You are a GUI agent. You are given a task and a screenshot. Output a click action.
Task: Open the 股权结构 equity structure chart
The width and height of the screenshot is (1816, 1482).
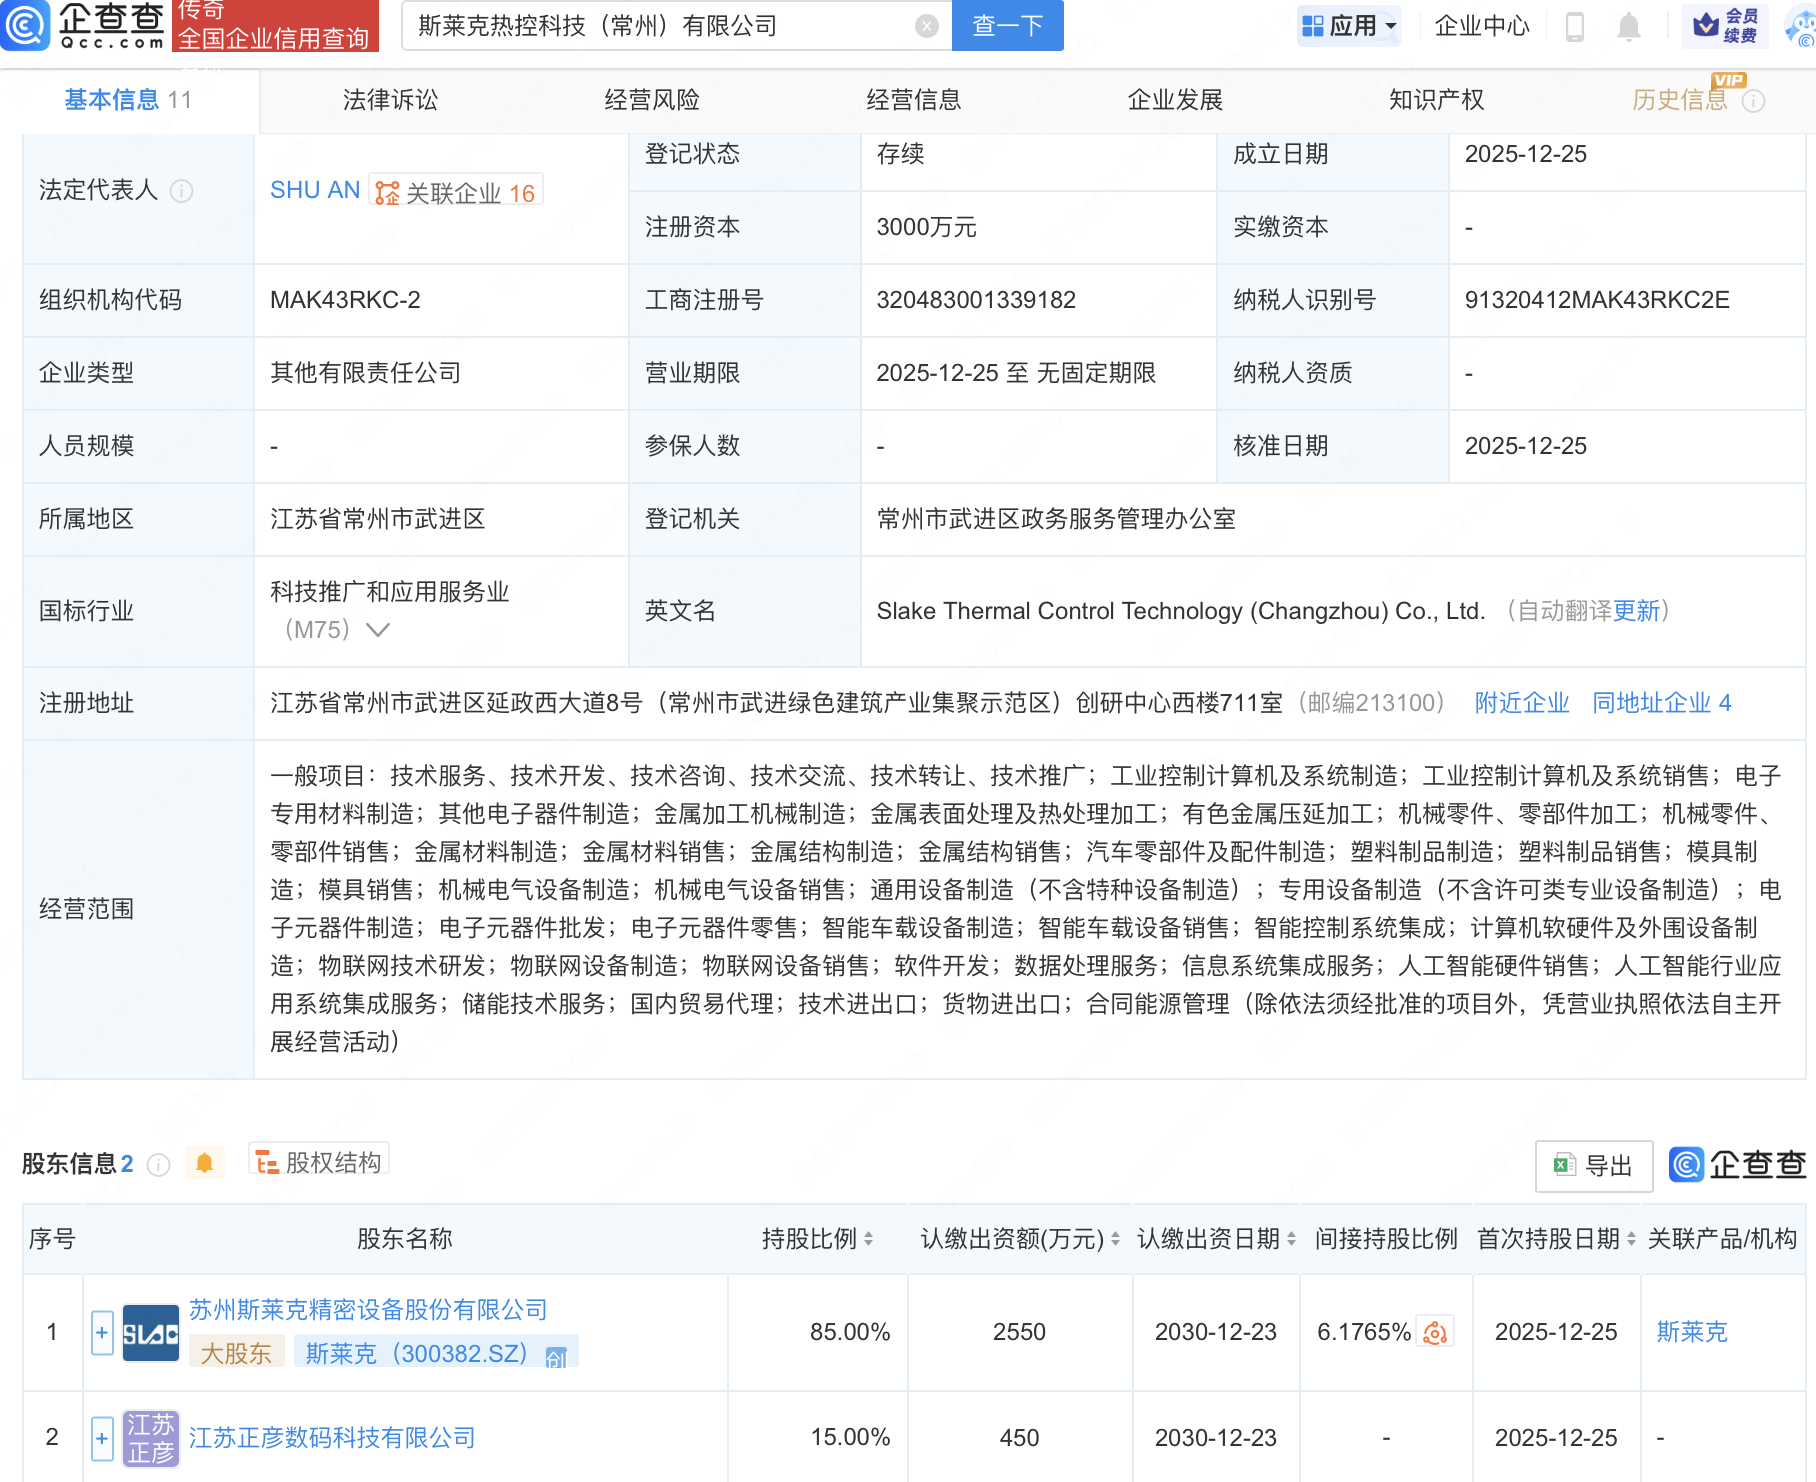coord(318,1162)
